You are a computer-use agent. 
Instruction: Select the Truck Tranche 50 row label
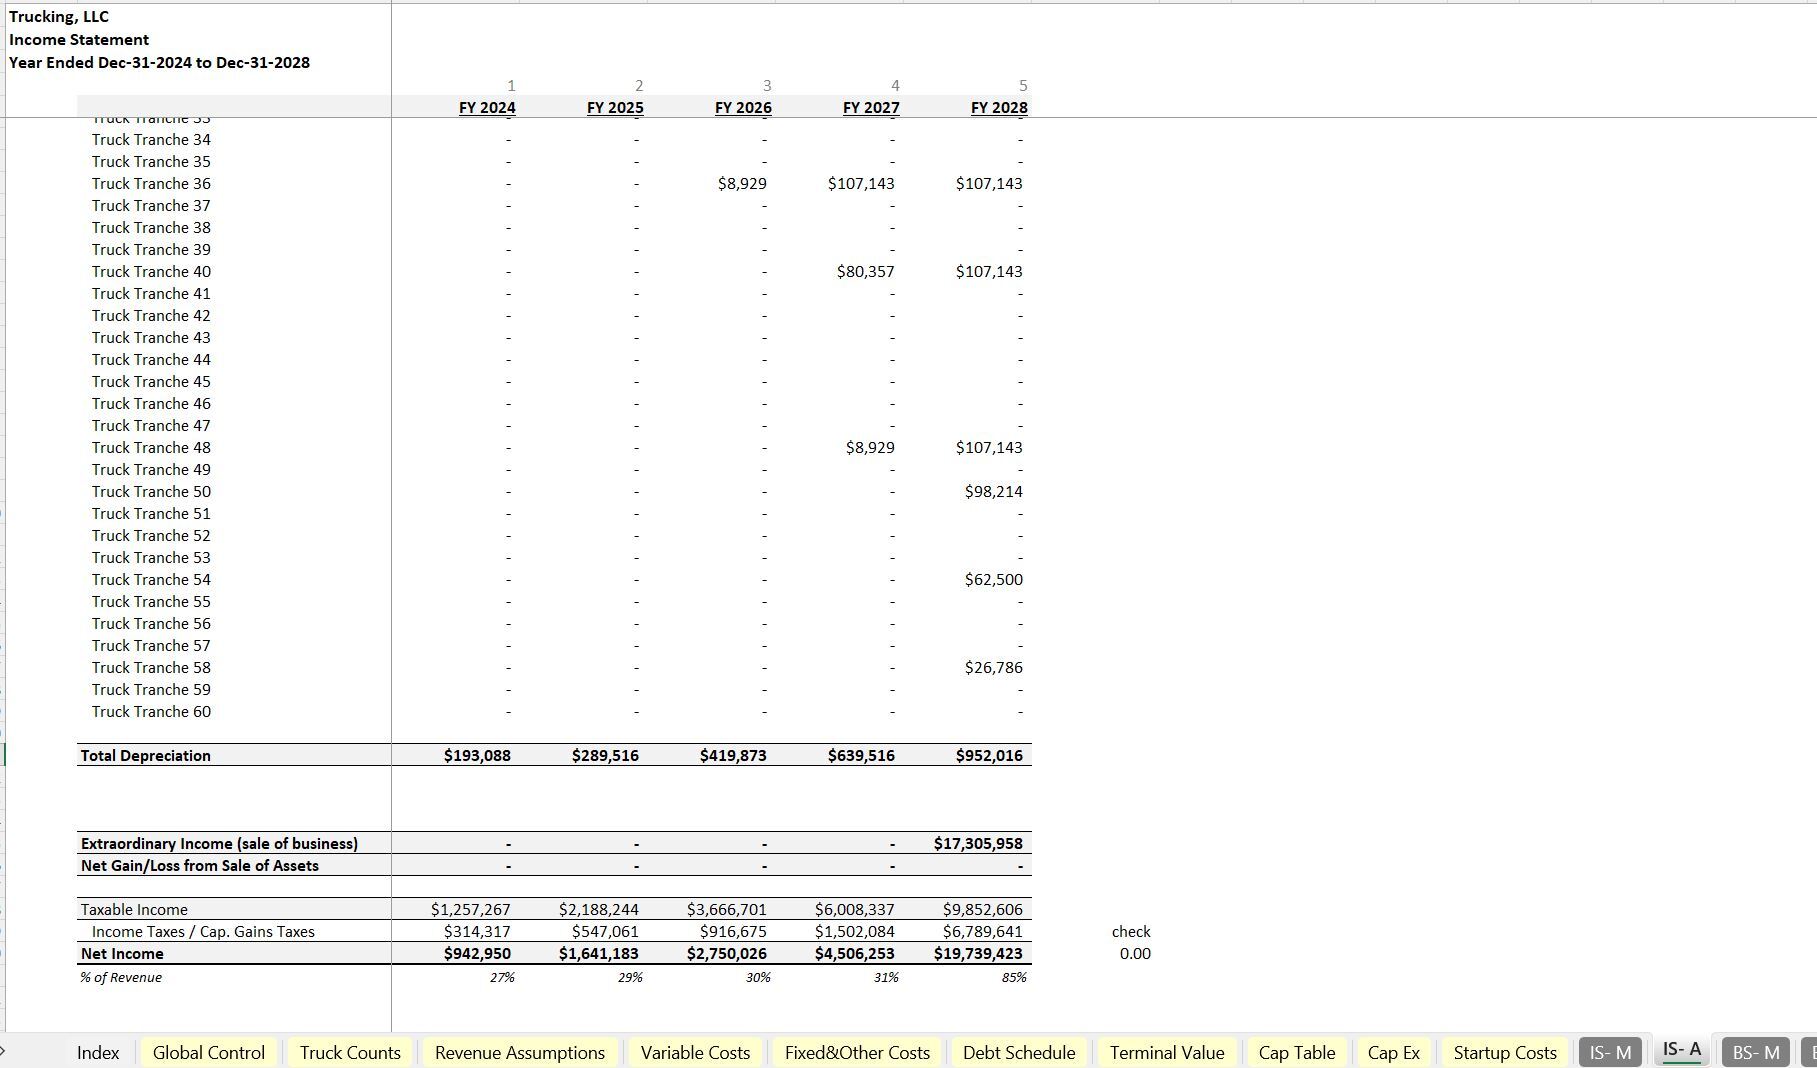151,491
